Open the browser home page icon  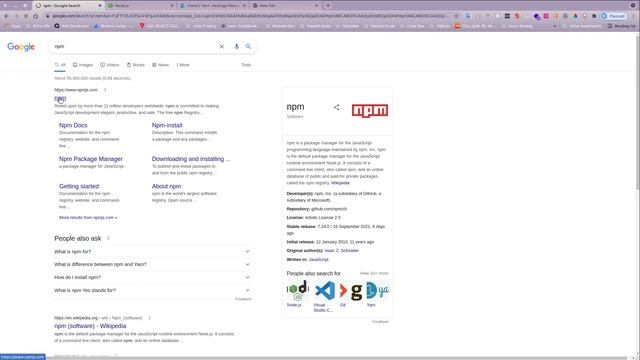tap(36, 16)
